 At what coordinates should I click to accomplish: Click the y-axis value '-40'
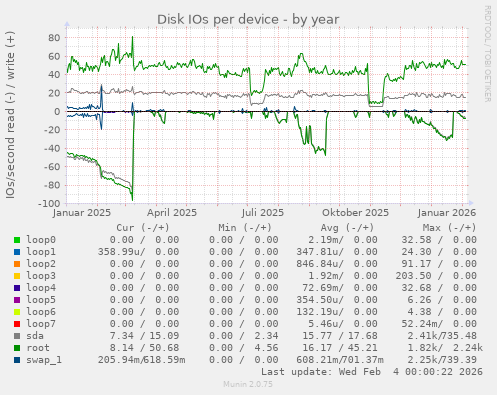pyautogui.click(x=52, y=148)
